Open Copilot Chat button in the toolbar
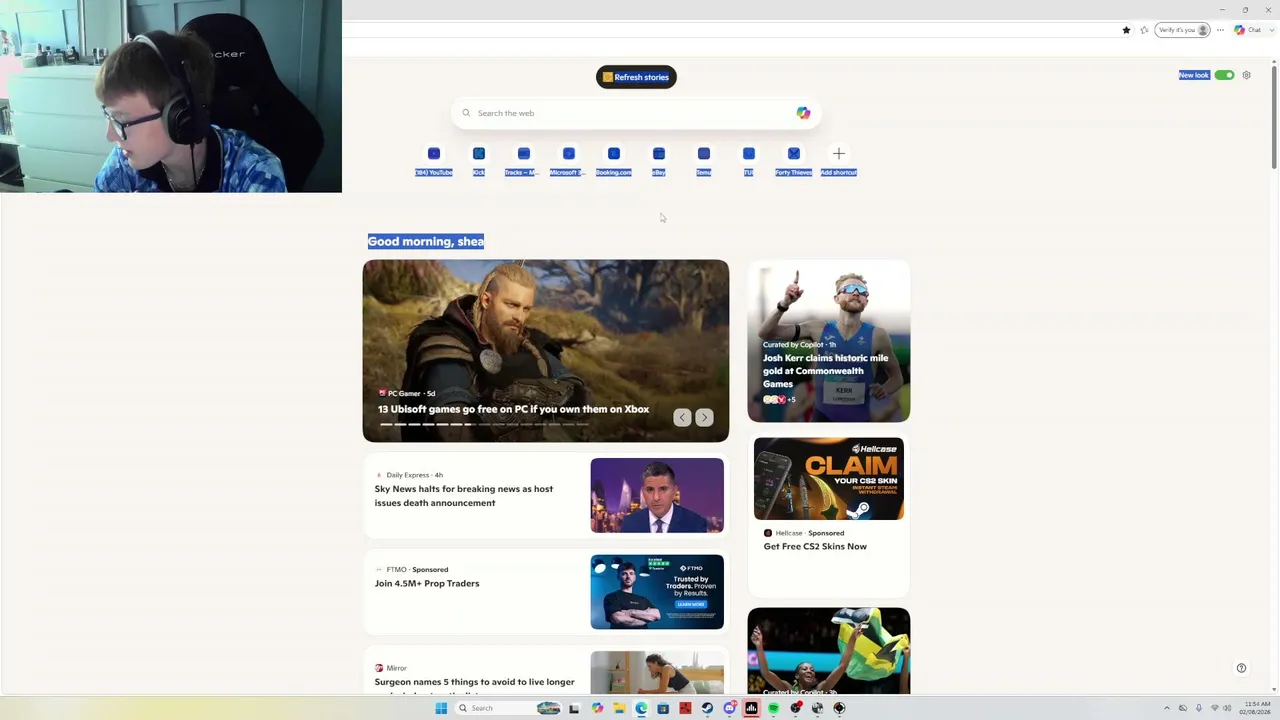The height and width of the screenshot is (720, 1280). (1247, 30)
